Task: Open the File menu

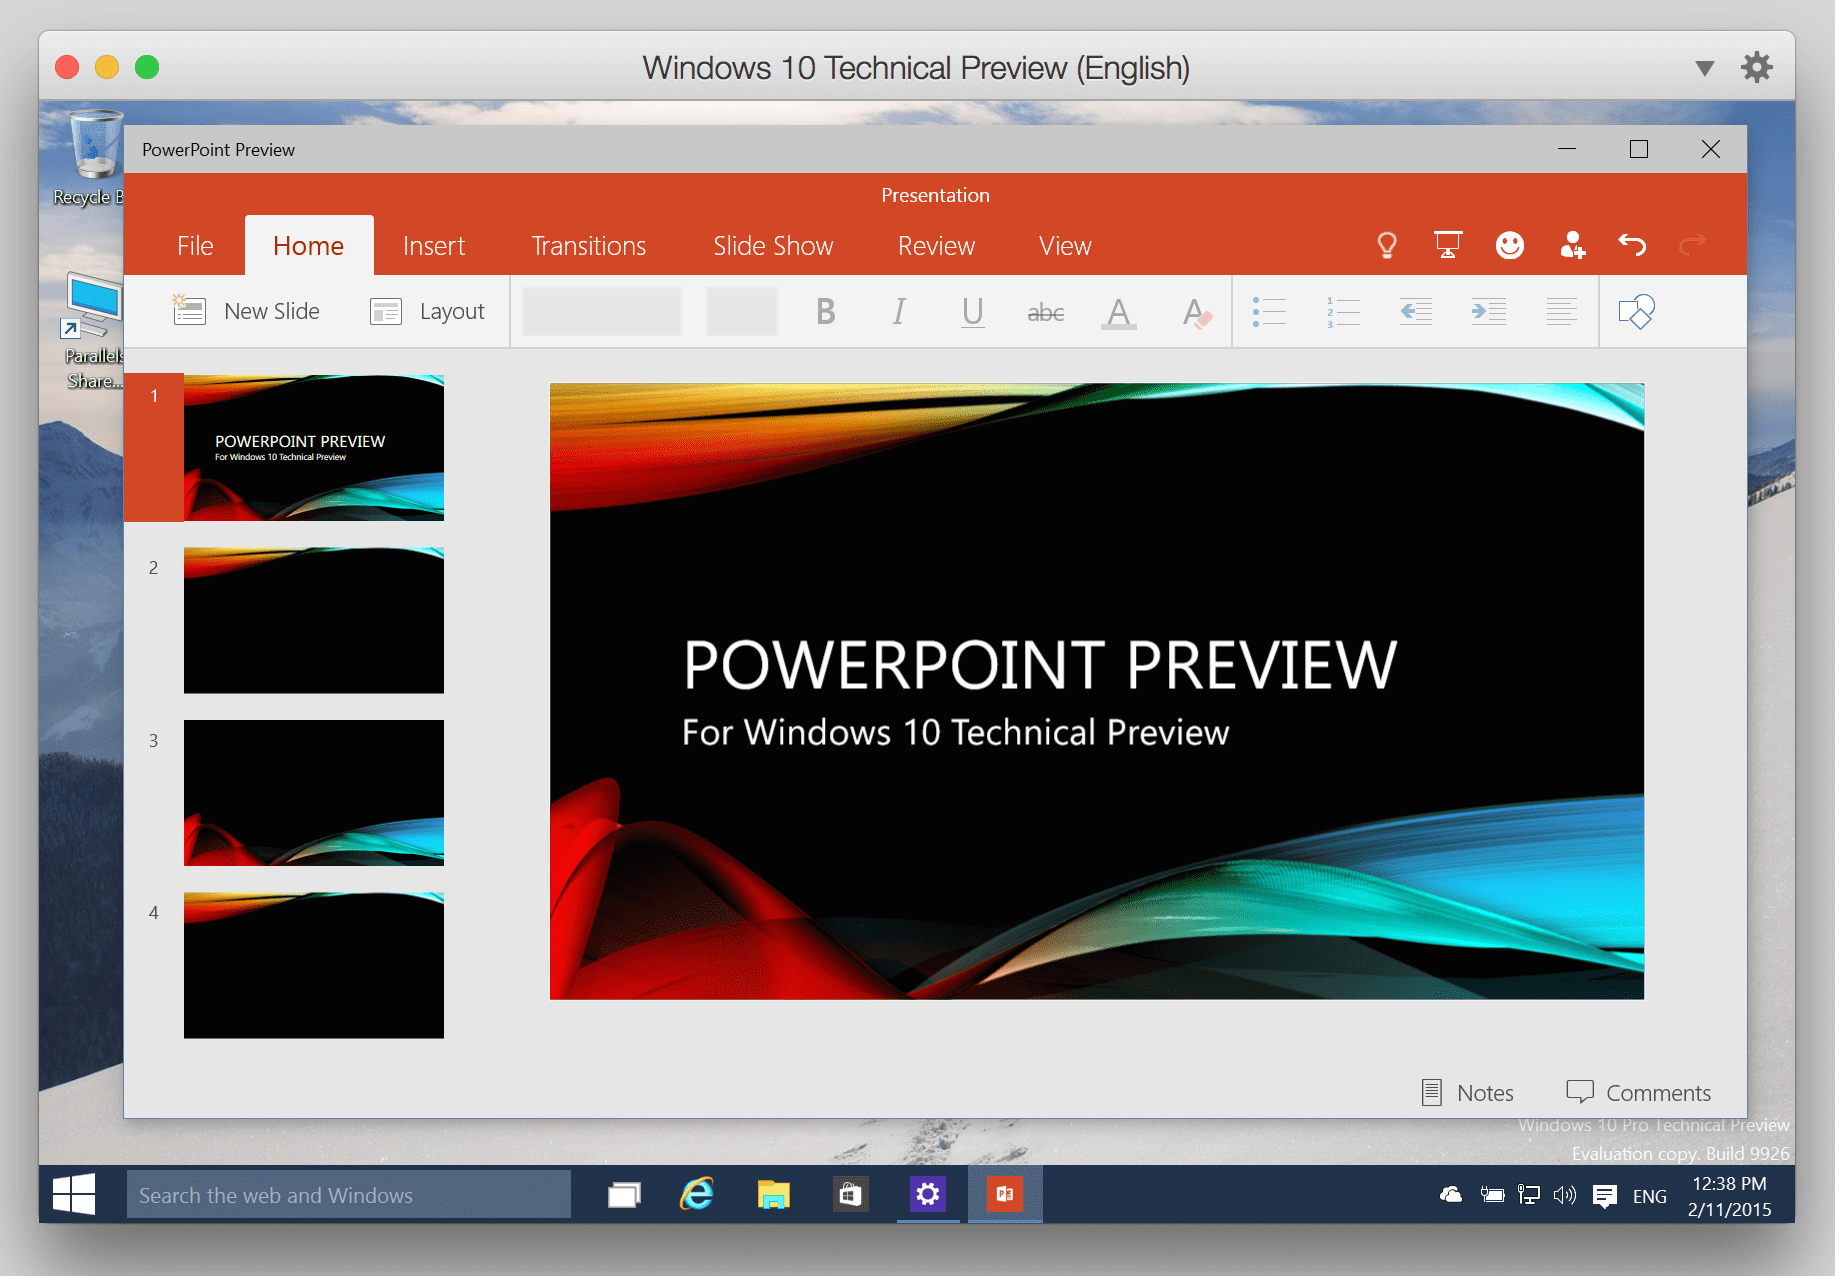Action: [195, 246]
